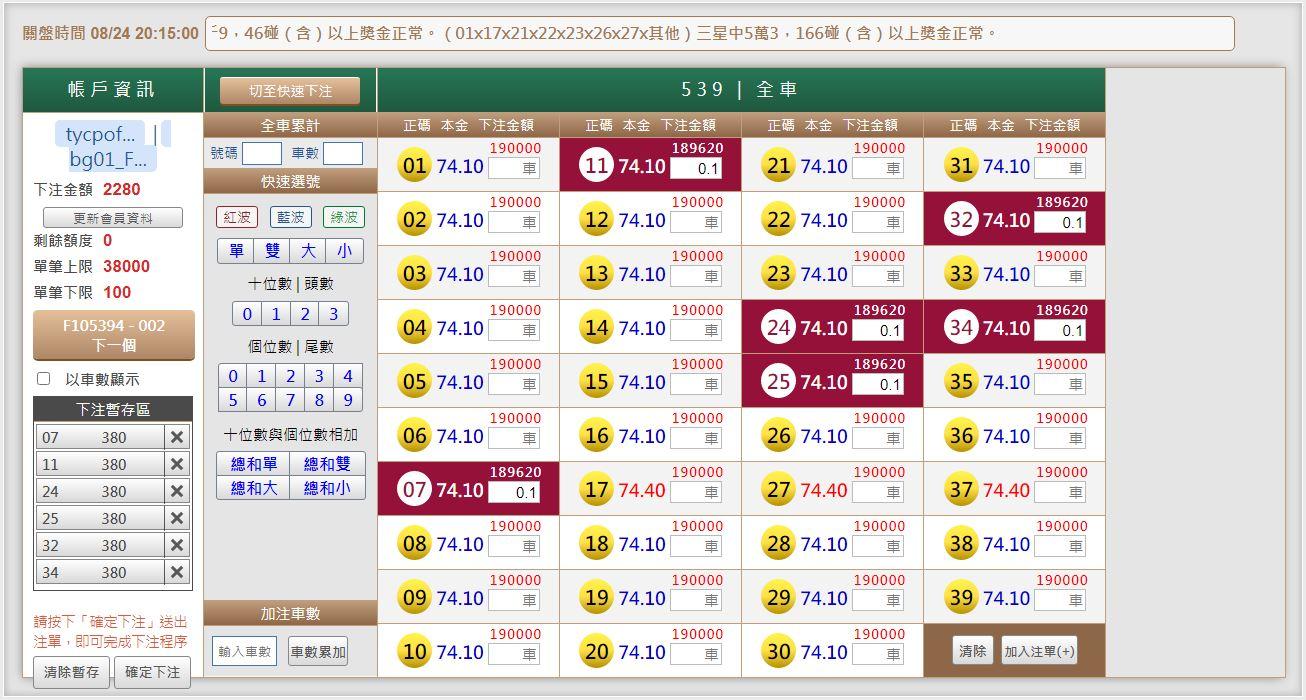Viewport: 1306px width, 700px height.
Task: Click the scrolling announcement text box
Action: point(720,33)
